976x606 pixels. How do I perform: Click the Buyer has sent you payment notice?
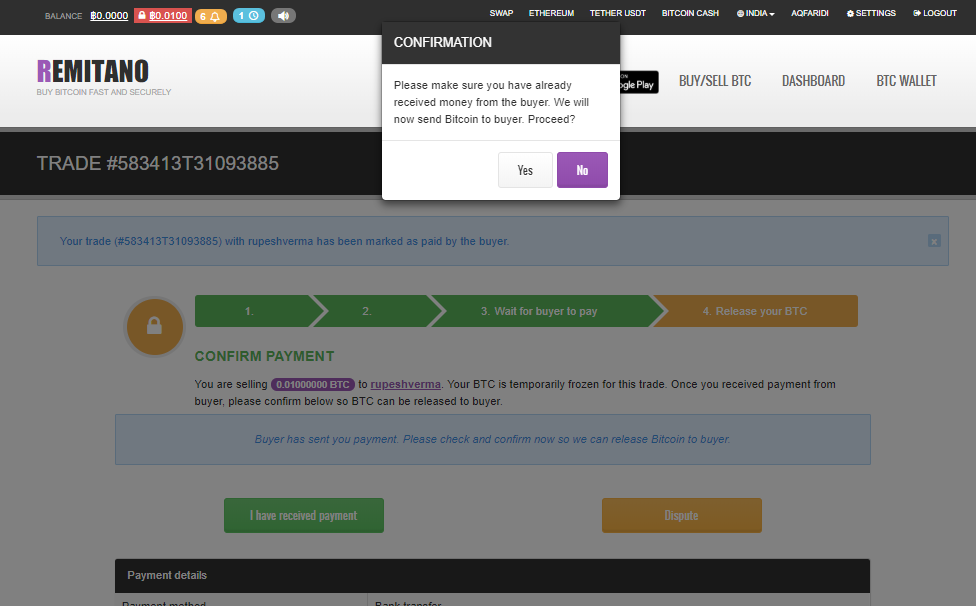(492, 439)
